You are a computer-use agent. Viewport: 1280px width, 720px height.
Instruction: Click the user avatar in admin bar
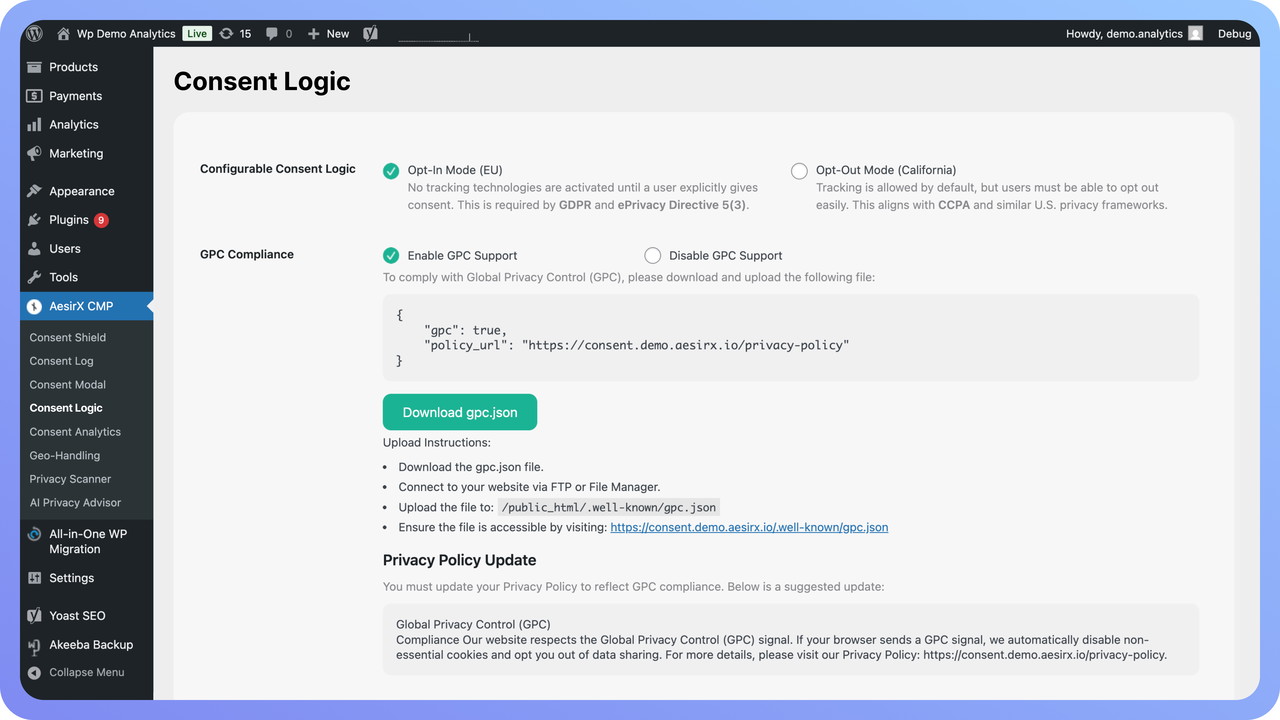pyautogui.click(x=1195, y=33)
